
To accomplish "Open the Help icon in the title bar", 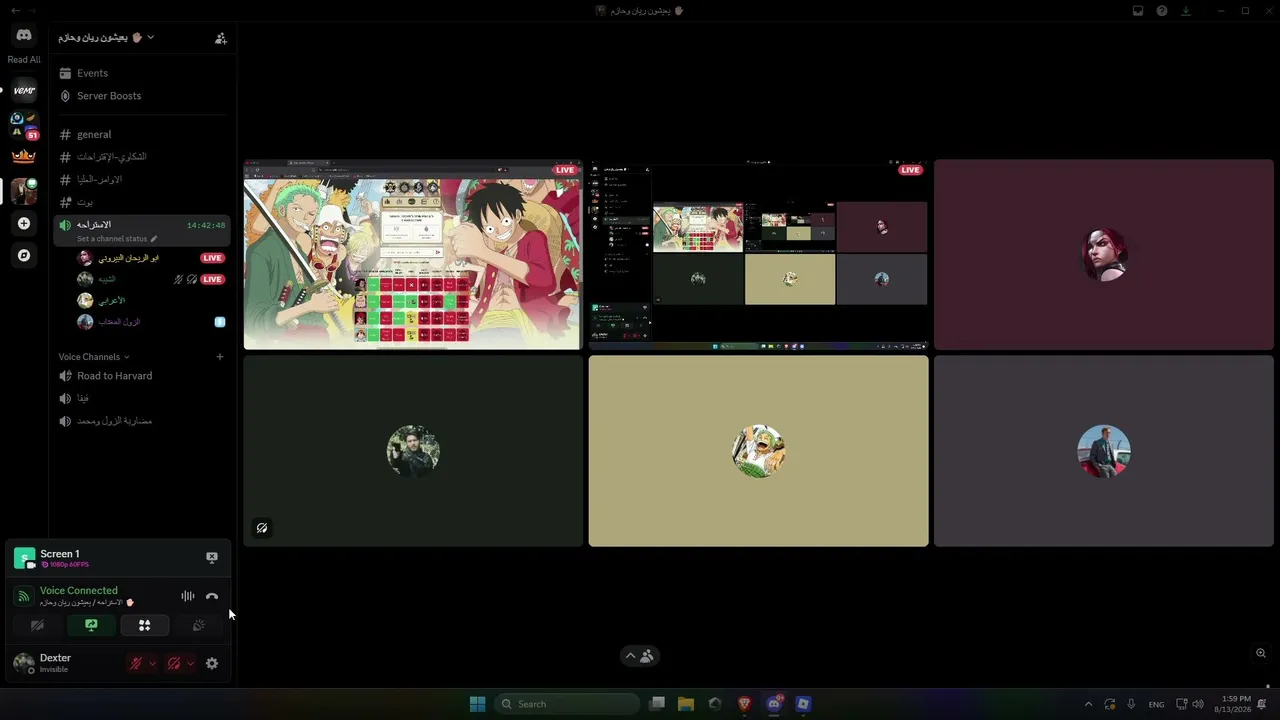I will (x=1162, y=11).
